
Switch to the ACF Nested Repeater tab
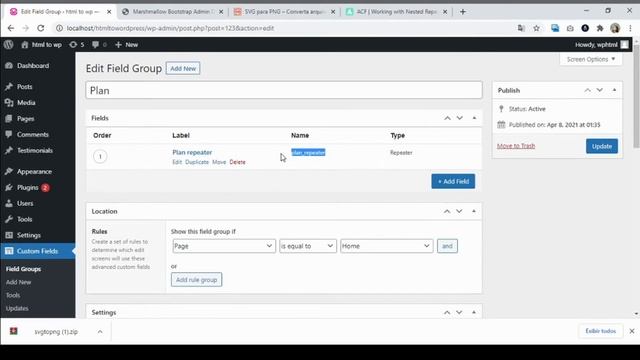396,12
